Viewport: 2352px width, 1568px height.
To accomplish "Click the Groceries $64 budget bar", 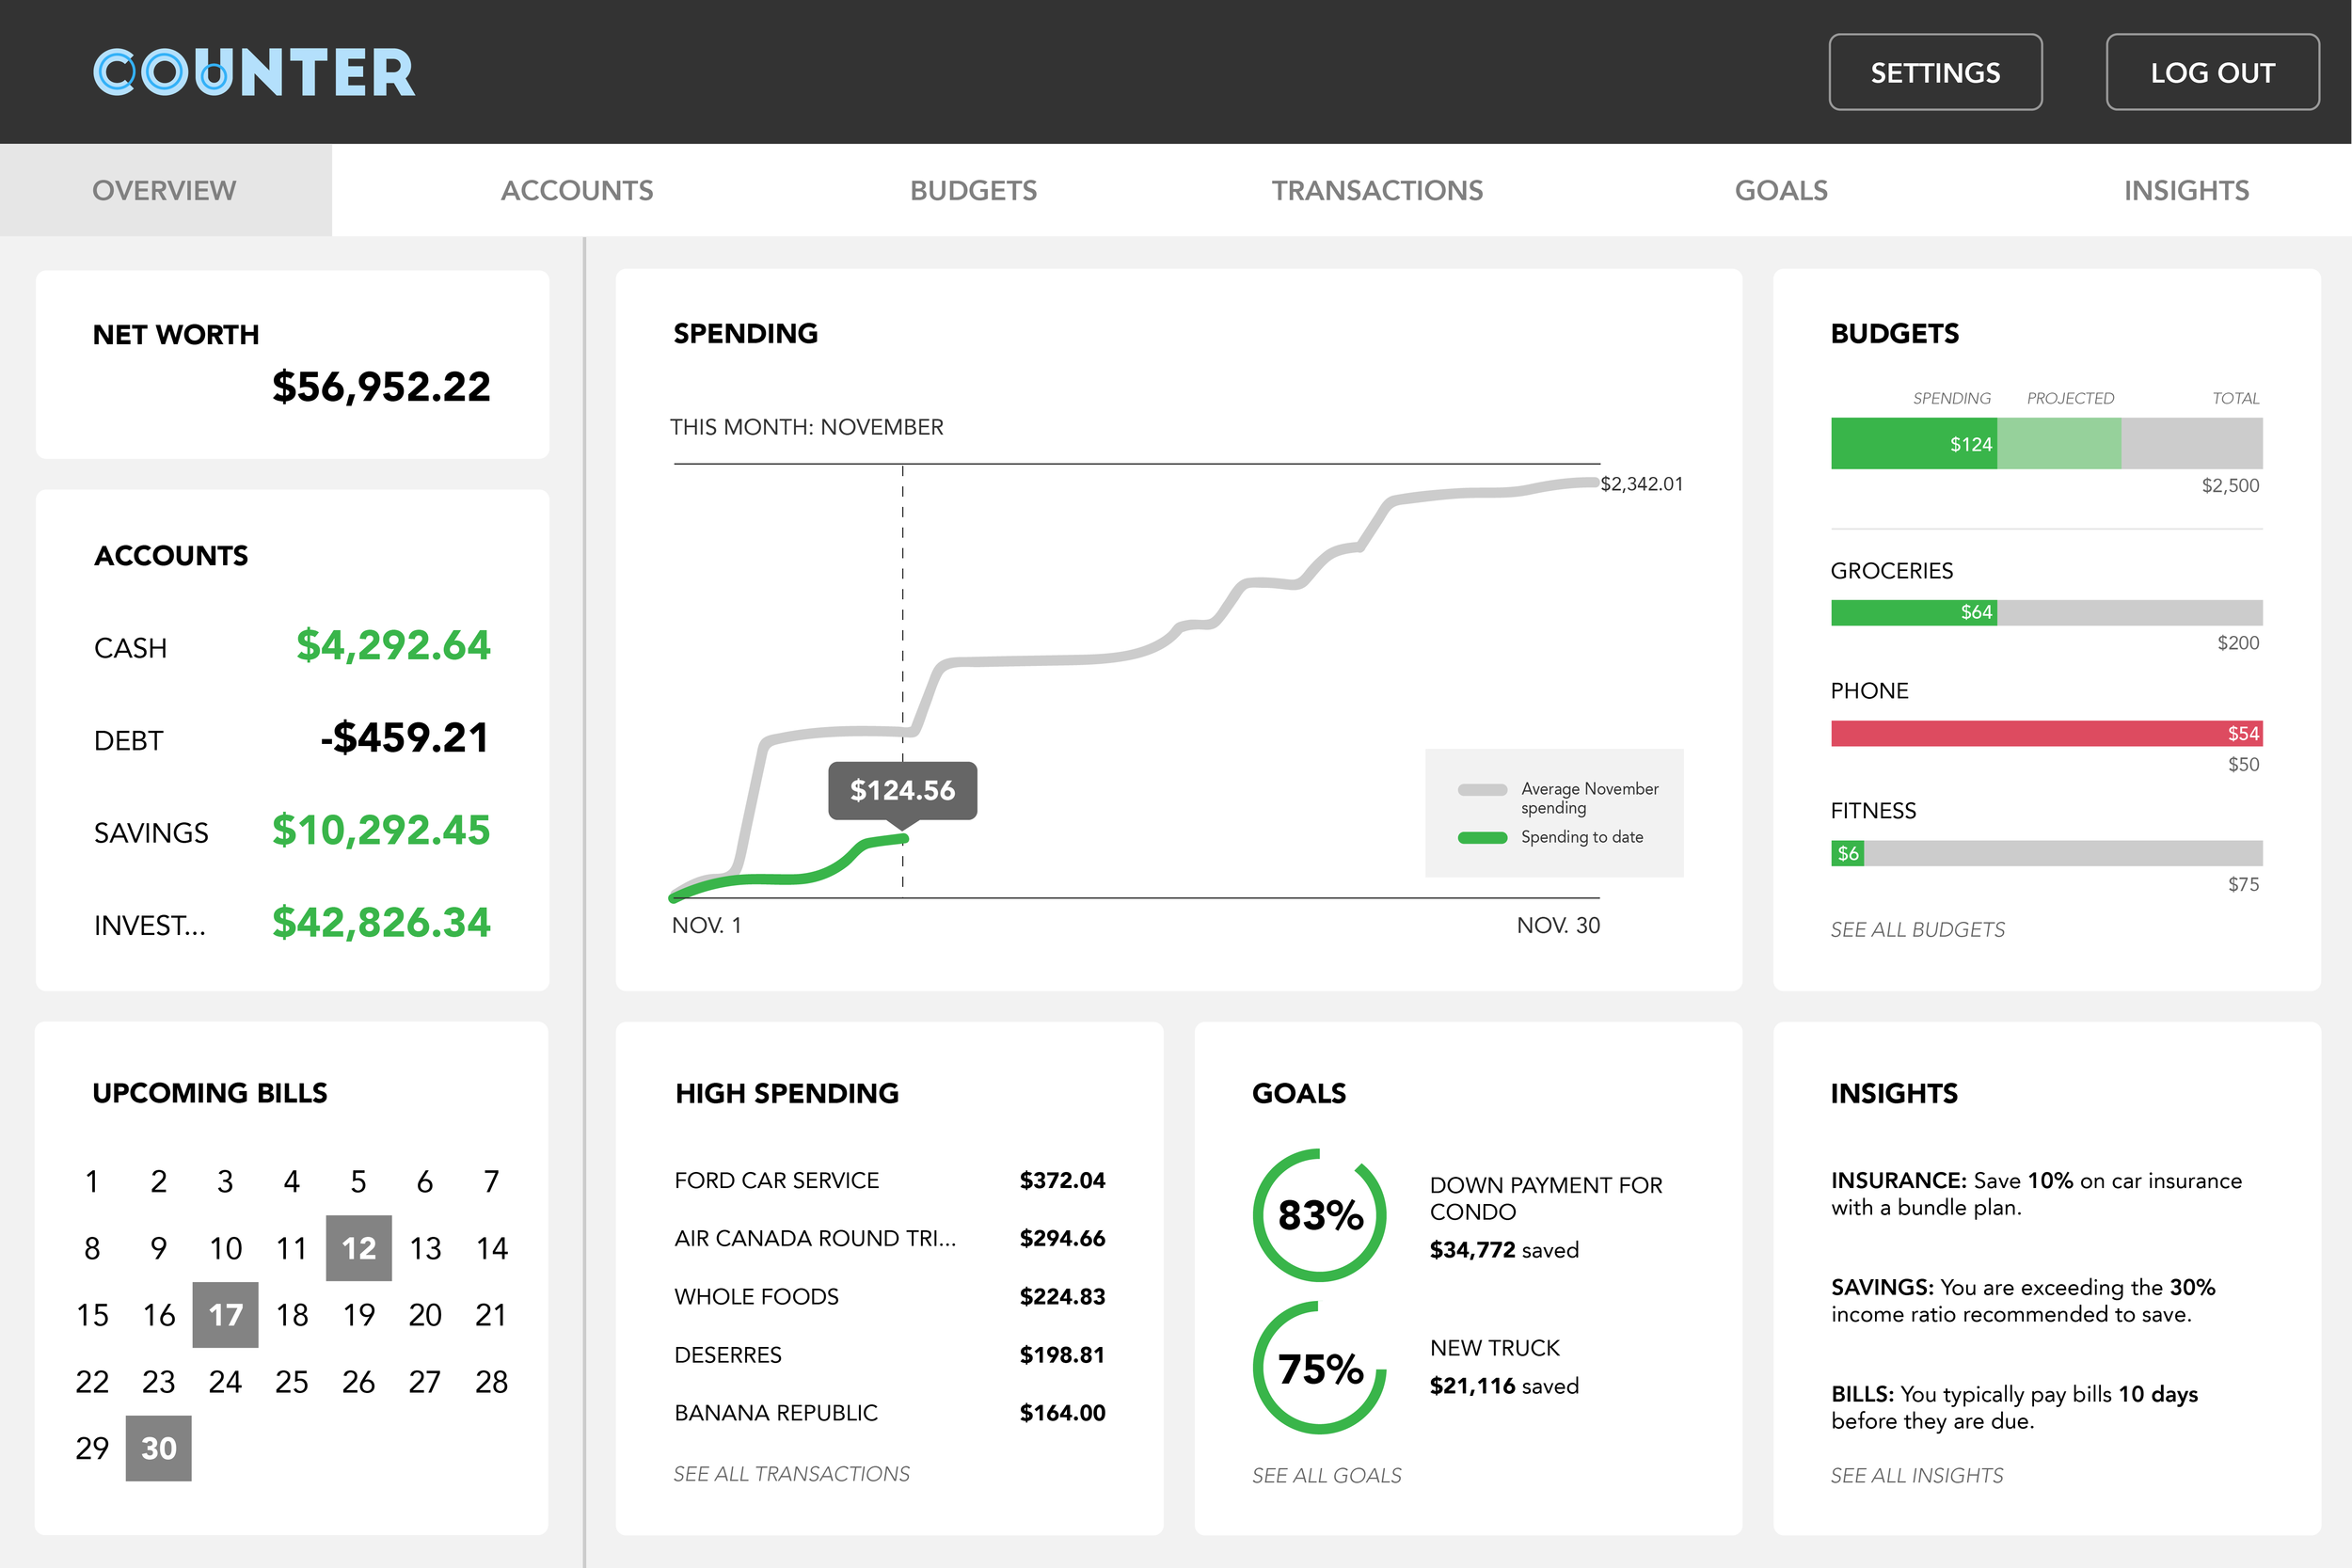I will [x=1914, y=612].
